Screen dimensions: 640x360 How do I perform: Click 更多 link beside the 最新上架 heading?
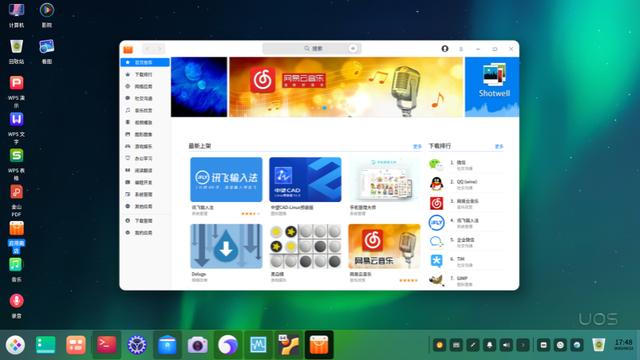point(417,146)
